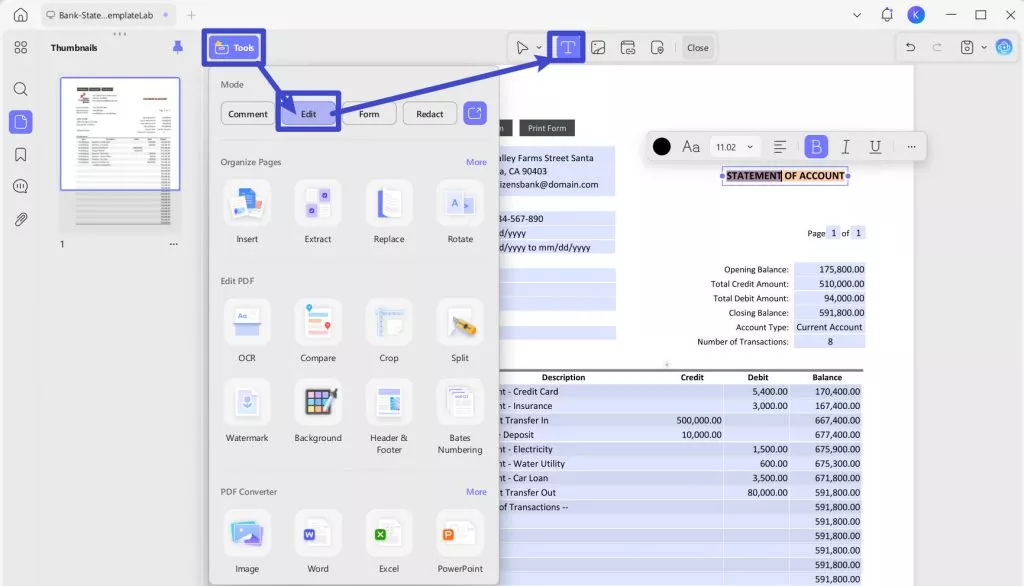Pin the Thumbnails panel

[178, 47]
